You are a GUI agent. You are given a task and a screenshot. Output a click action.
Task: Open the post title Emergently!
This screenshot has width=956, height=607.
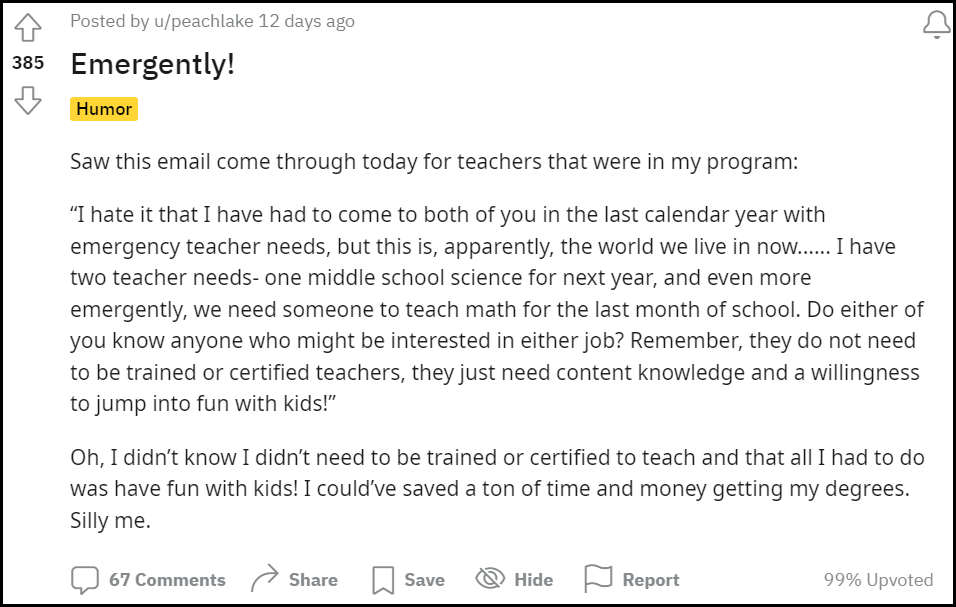click(152, 65)
